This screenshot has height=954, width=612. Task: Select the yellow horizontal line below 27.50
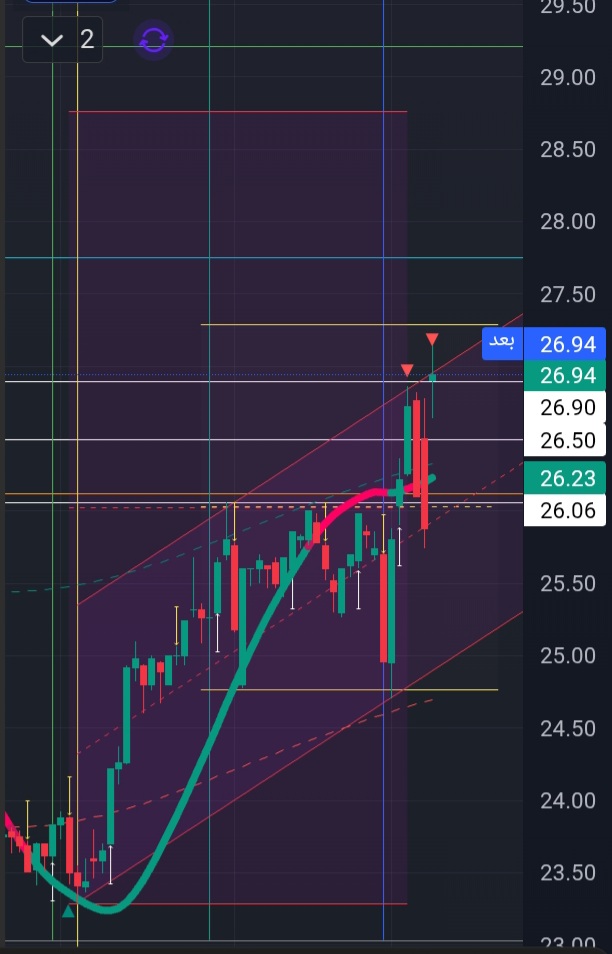tap(349, 324)
